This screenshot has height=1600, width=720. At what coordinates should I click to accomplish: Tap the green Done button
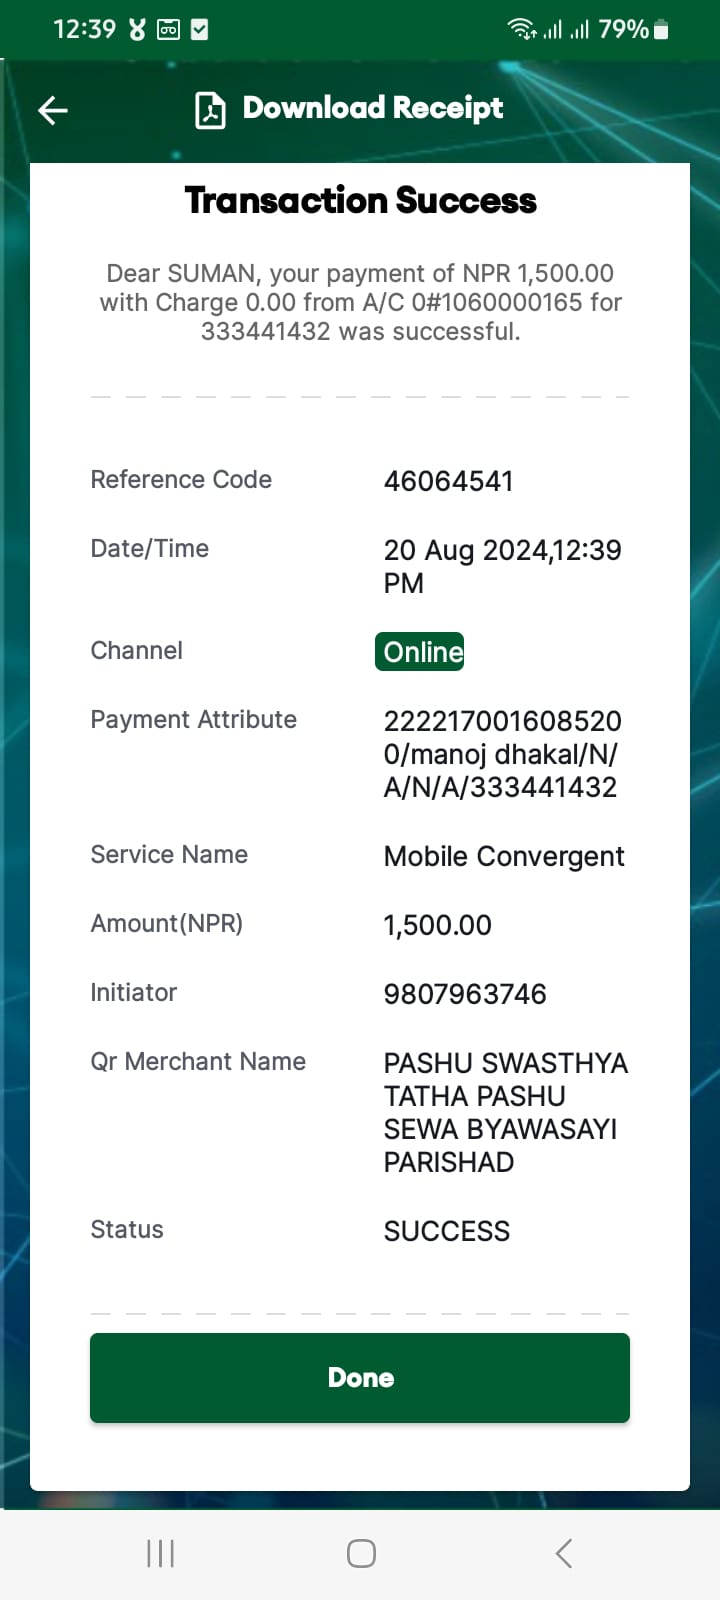point(360,1377)
